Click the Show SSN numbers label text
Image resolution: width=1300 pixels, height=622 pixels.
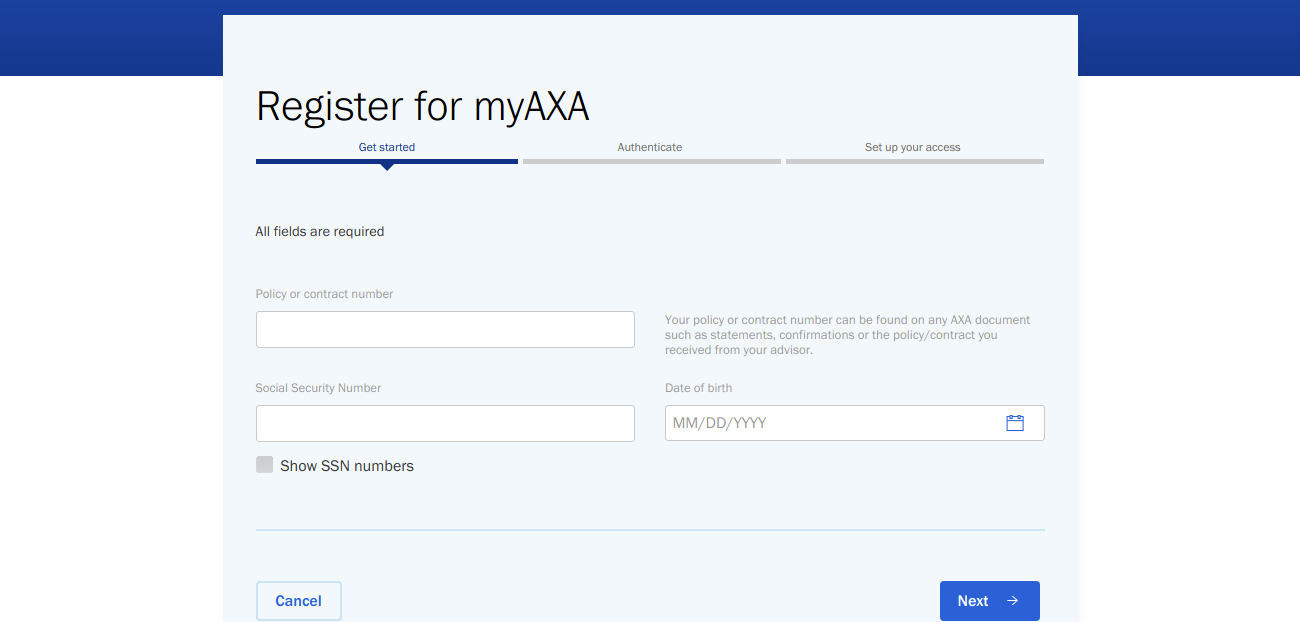coord(347,466)
